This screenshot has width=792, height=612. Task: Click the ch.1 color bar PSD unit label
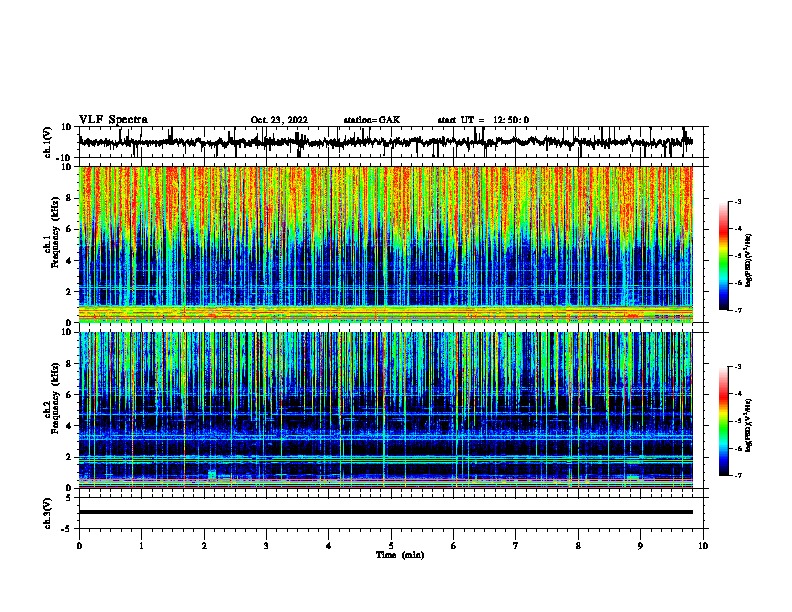tap(749, 260)
